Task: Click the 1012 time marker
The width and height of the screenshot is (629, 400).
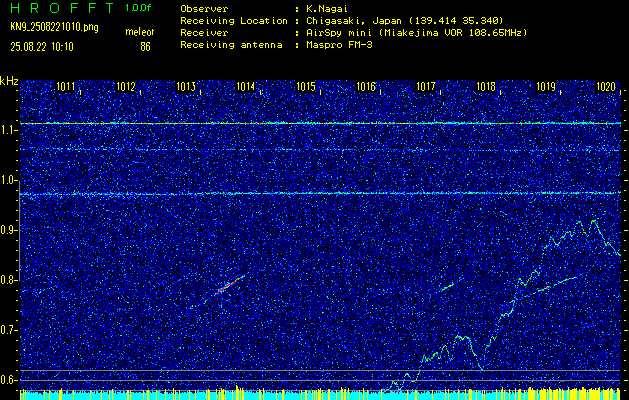Action: coord(126,87)
